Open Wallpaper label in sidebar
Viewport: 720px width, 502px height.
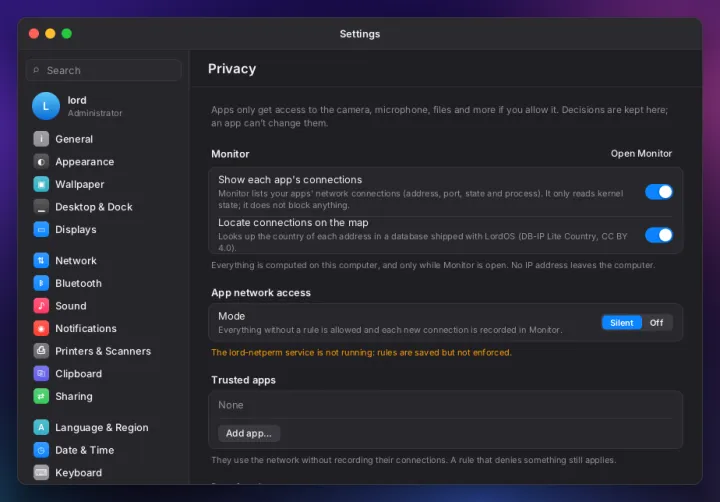click(x=79, y=184)
